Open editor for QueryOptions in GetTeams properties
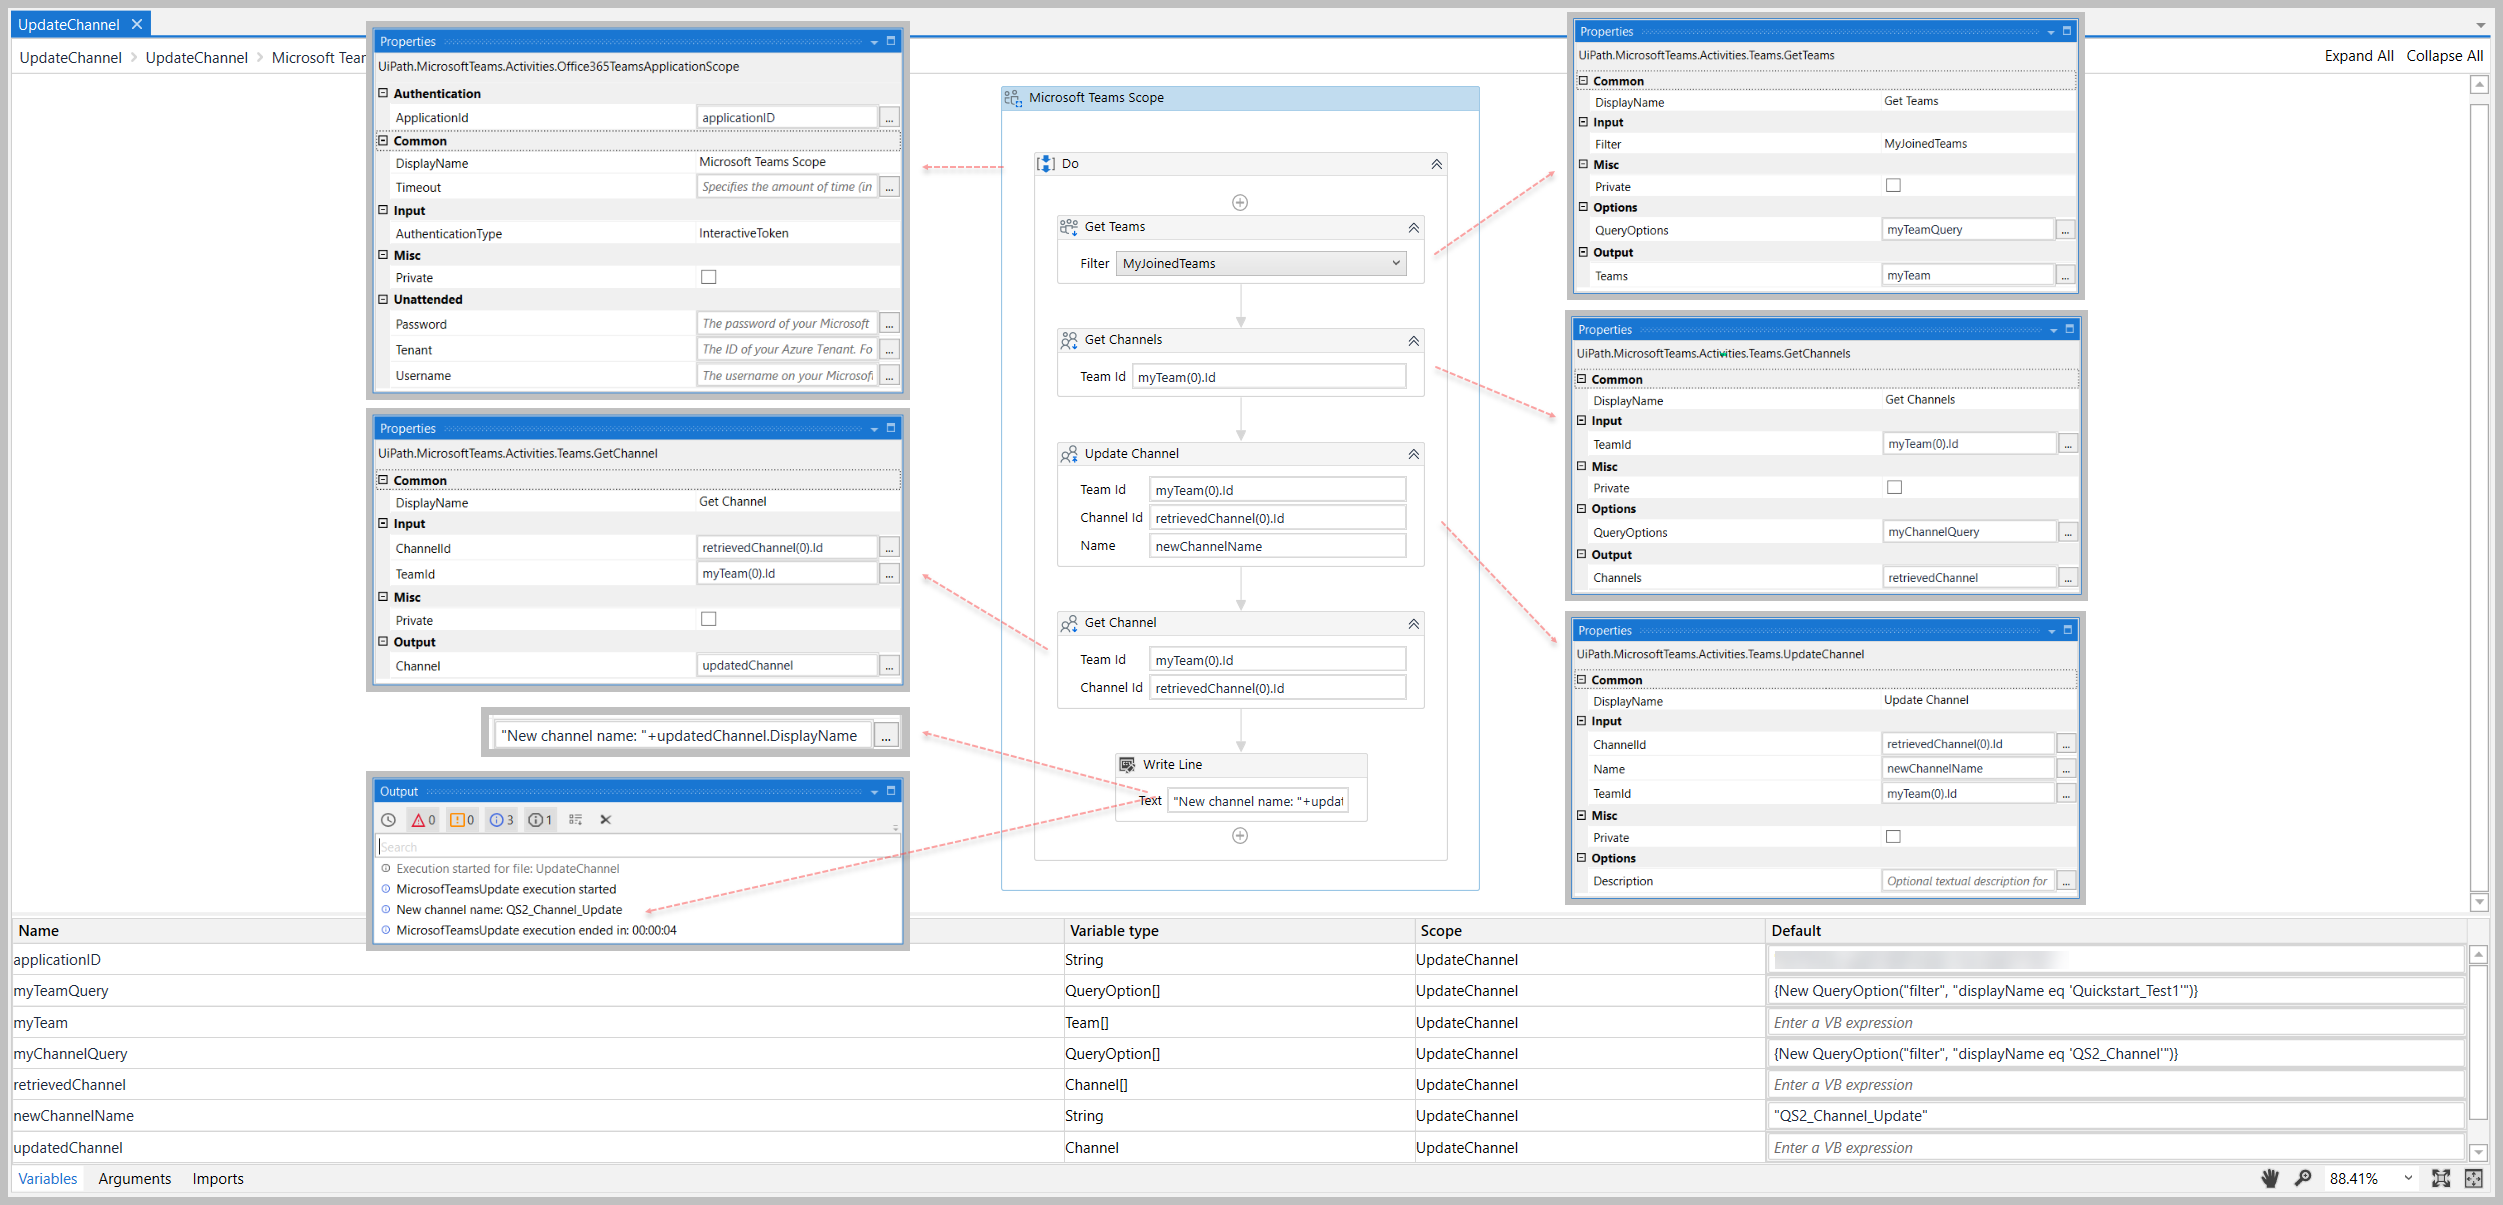Viewport: 2503px width, 1205px height. (x=2065, y=230)
